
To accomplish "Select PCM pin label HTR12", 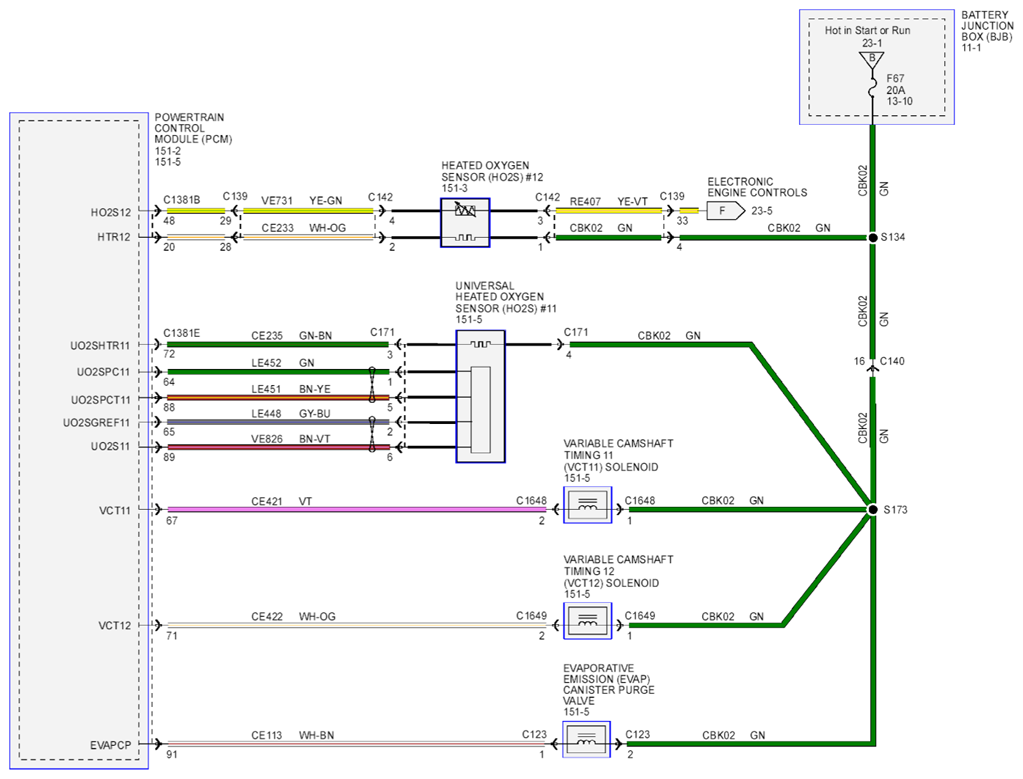I will pyautogui.click(x=114, y=237).
